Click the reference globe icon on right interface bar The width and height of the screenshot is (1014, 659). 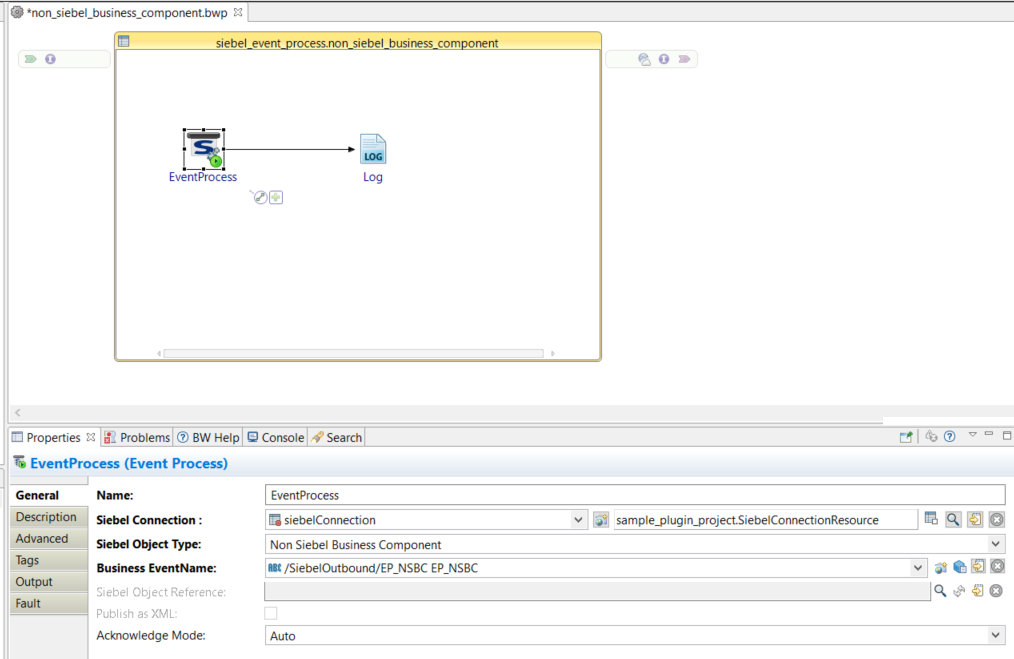pyautogui.click(x=644, y=59)
